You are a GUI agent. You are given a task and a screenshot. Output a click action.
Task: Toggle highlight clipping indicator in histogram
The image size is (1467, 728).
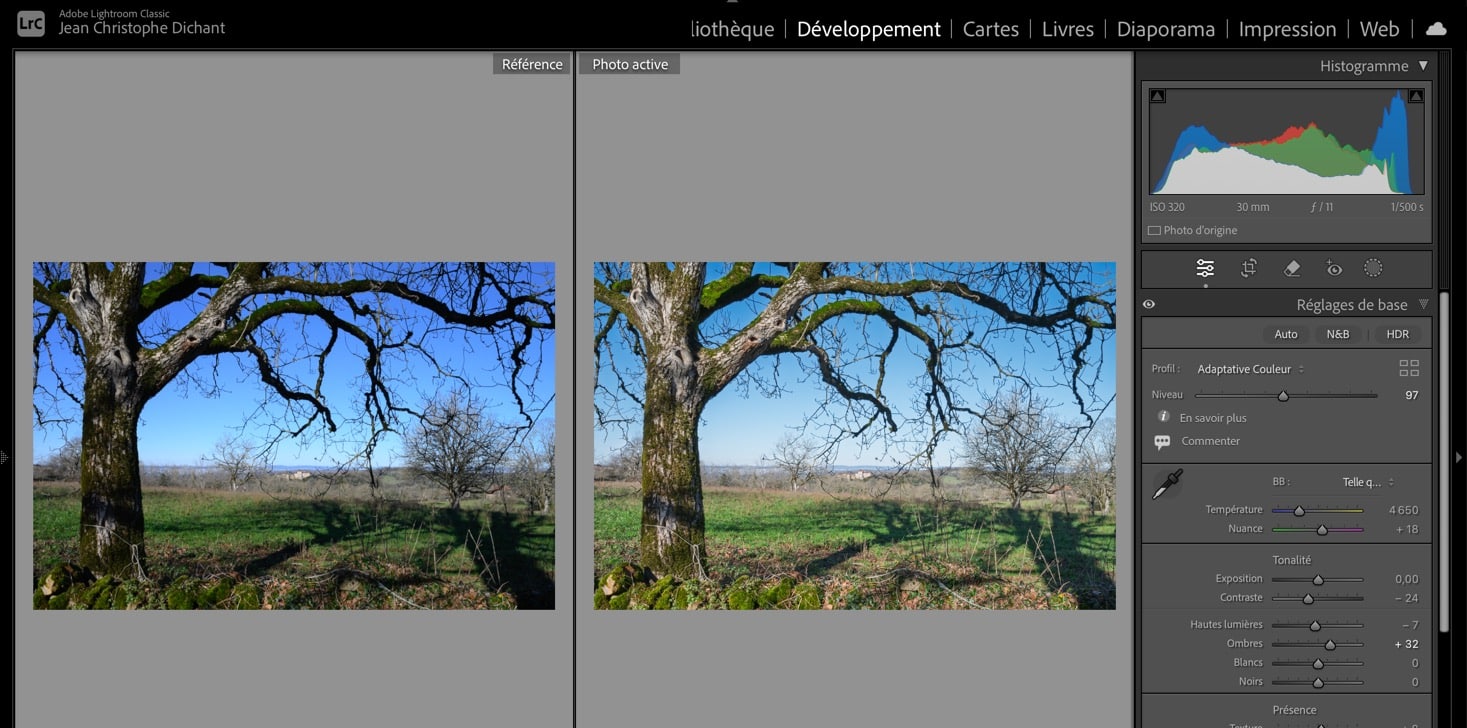point(1415,96)
